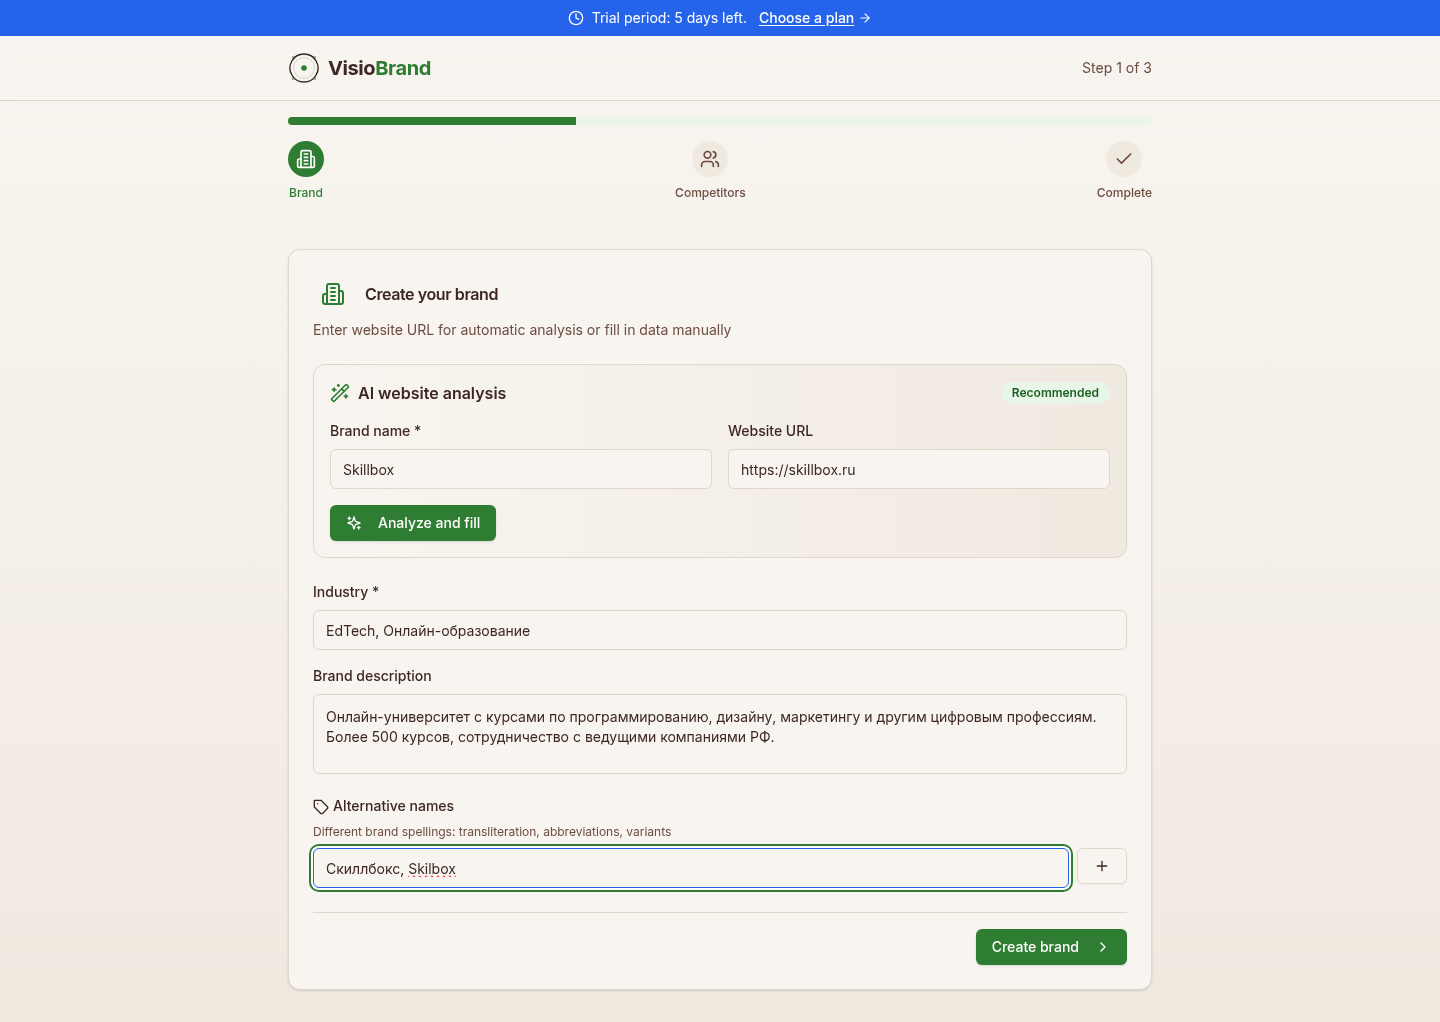Click the magic wand icon beside AI website analysis
Image resolution: width=1440 pixels, height=1022 pixels.
point(340,393)
